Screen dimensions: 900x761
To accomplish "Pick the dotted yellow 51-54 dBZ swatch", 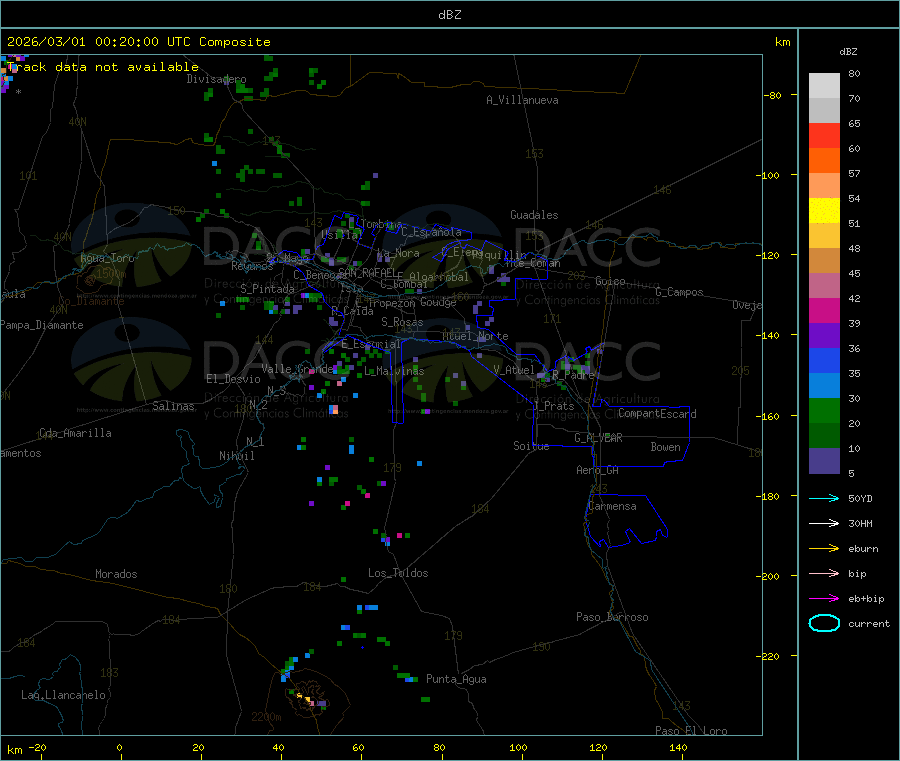I will pos(824,211).
